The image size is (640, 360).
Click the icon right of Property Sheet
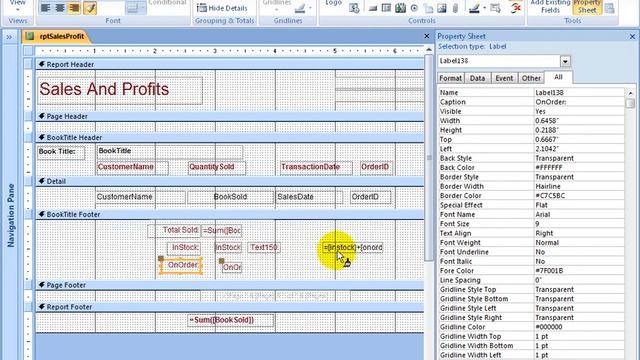[609, 8]
